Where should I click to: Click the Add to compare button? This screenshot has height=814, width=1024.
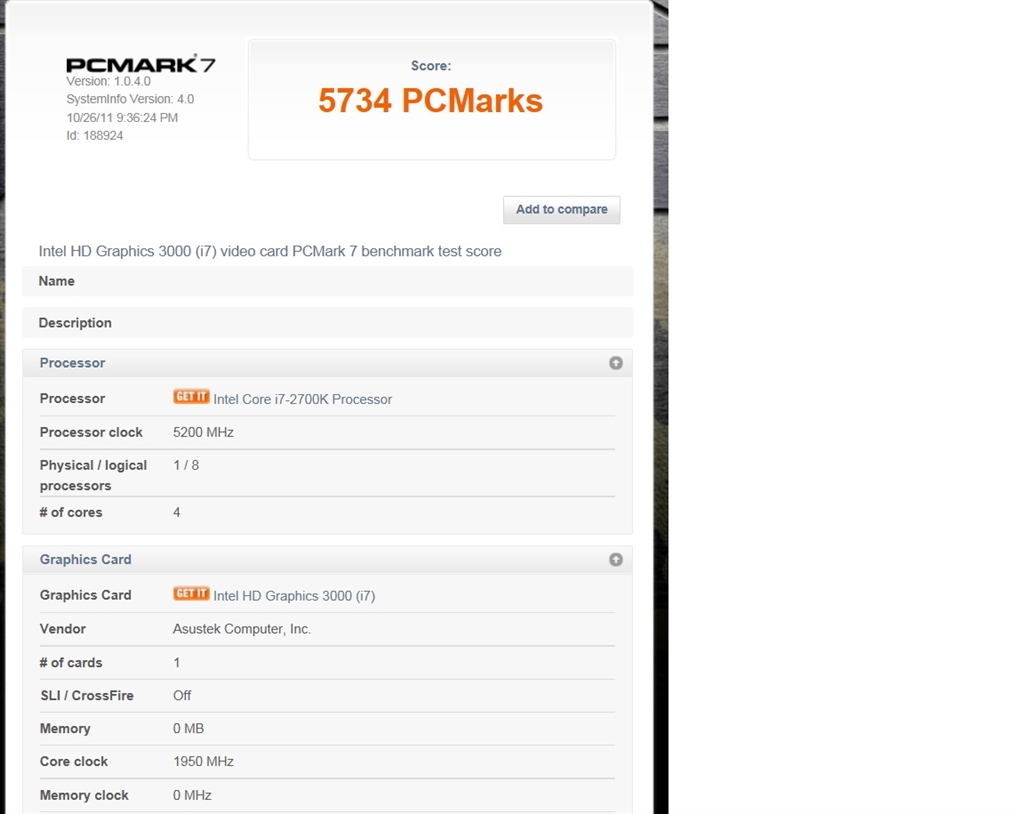pos(562,210)
